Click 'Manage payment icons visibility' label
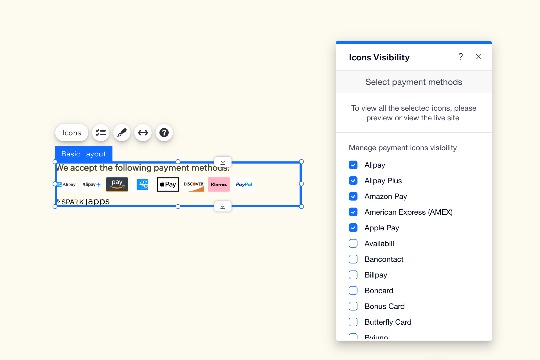The width and height of the screenshot is (540, 360). pyautogui.click(x=403, y=148)
